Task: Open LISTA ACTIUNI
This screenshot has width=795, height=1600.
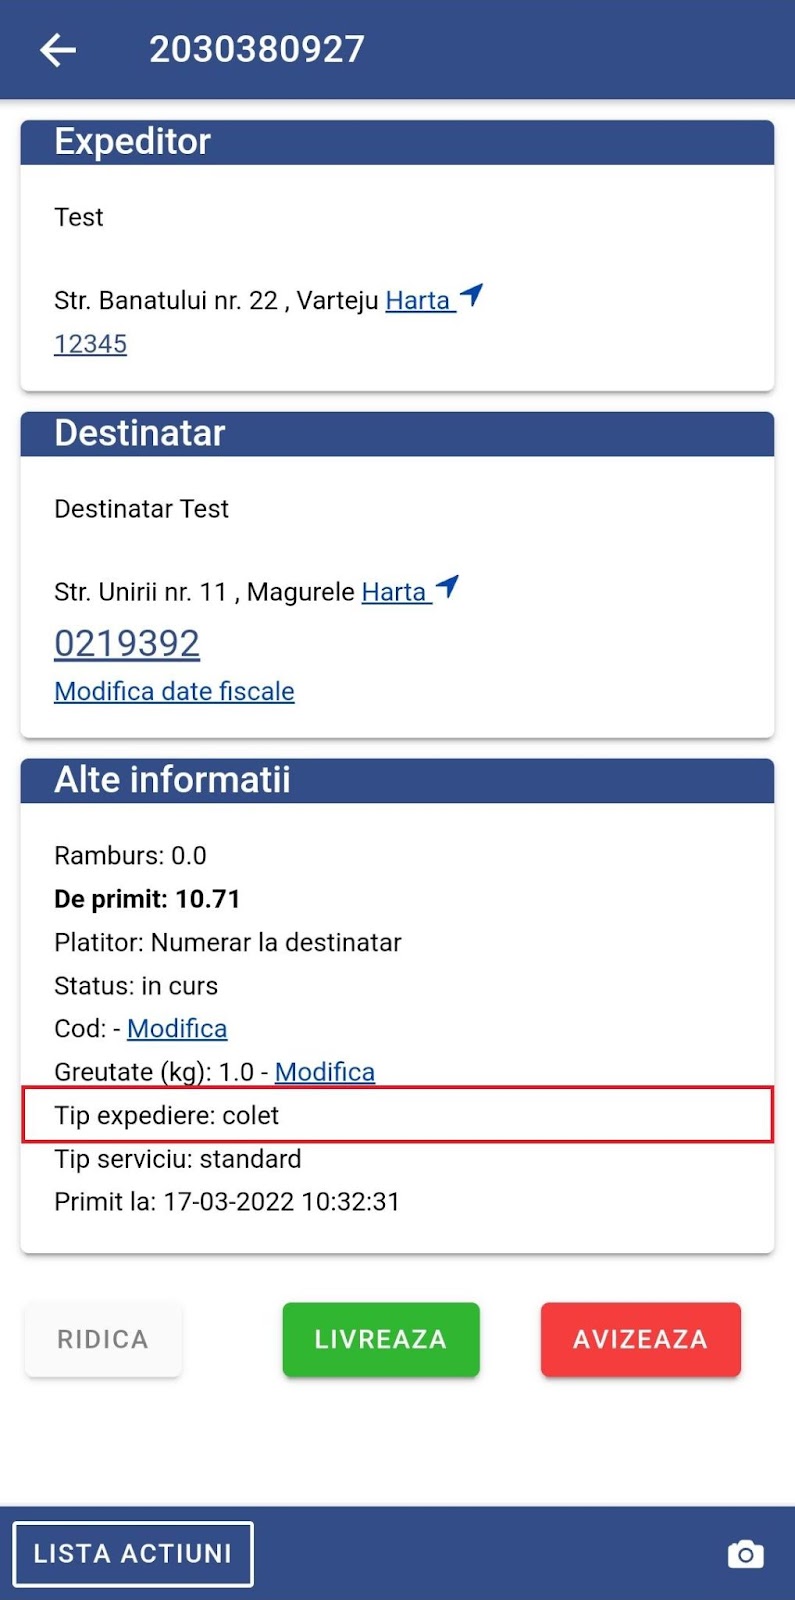Action: point(133,1554)
